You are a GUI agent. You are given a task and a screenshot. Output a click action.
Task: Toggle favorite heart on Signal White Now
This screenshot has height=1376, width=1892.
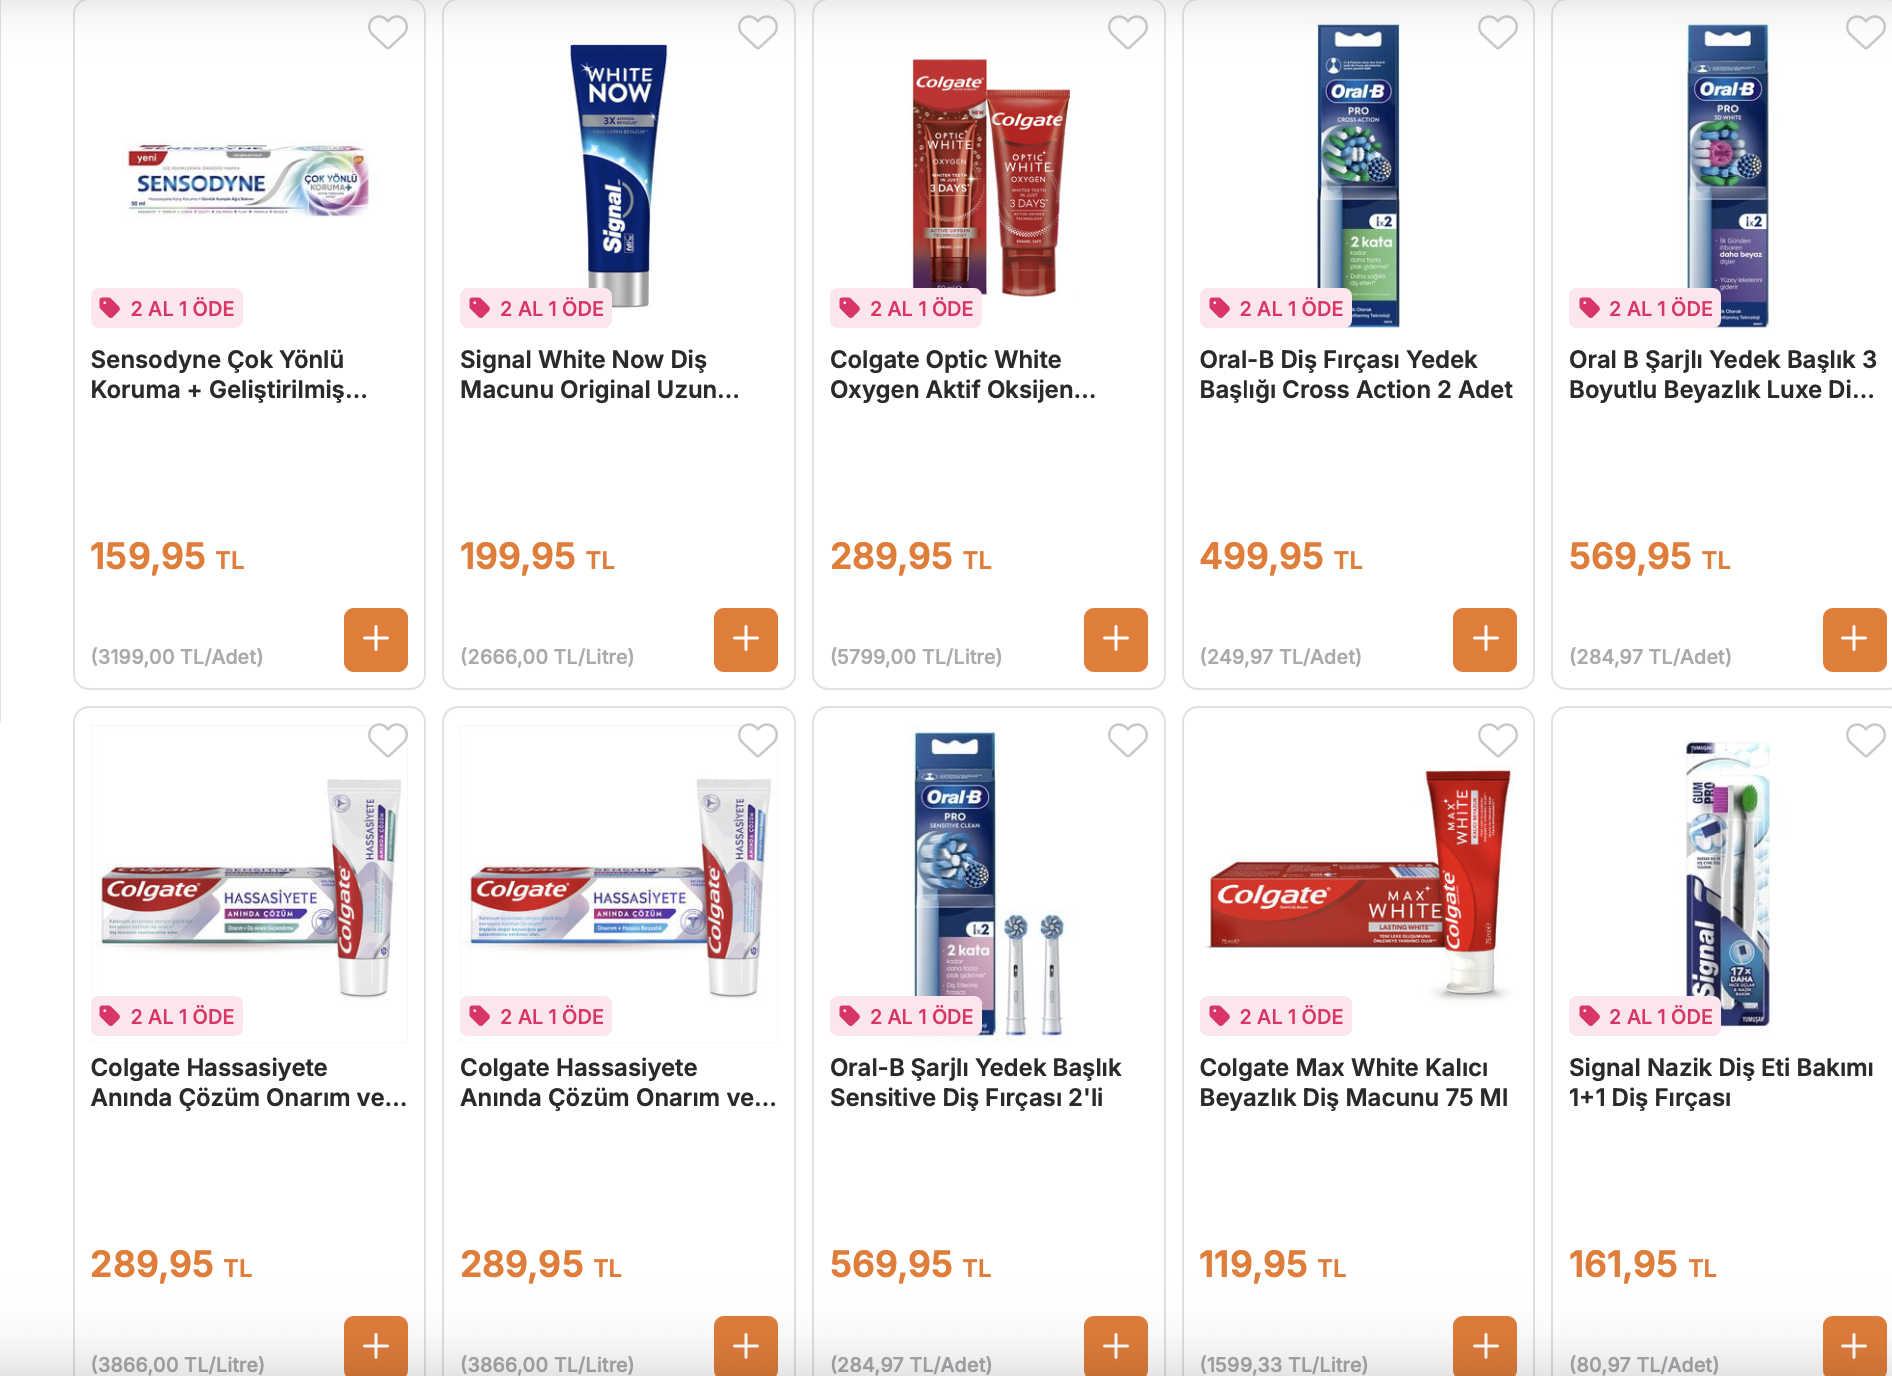pos(758,33)
